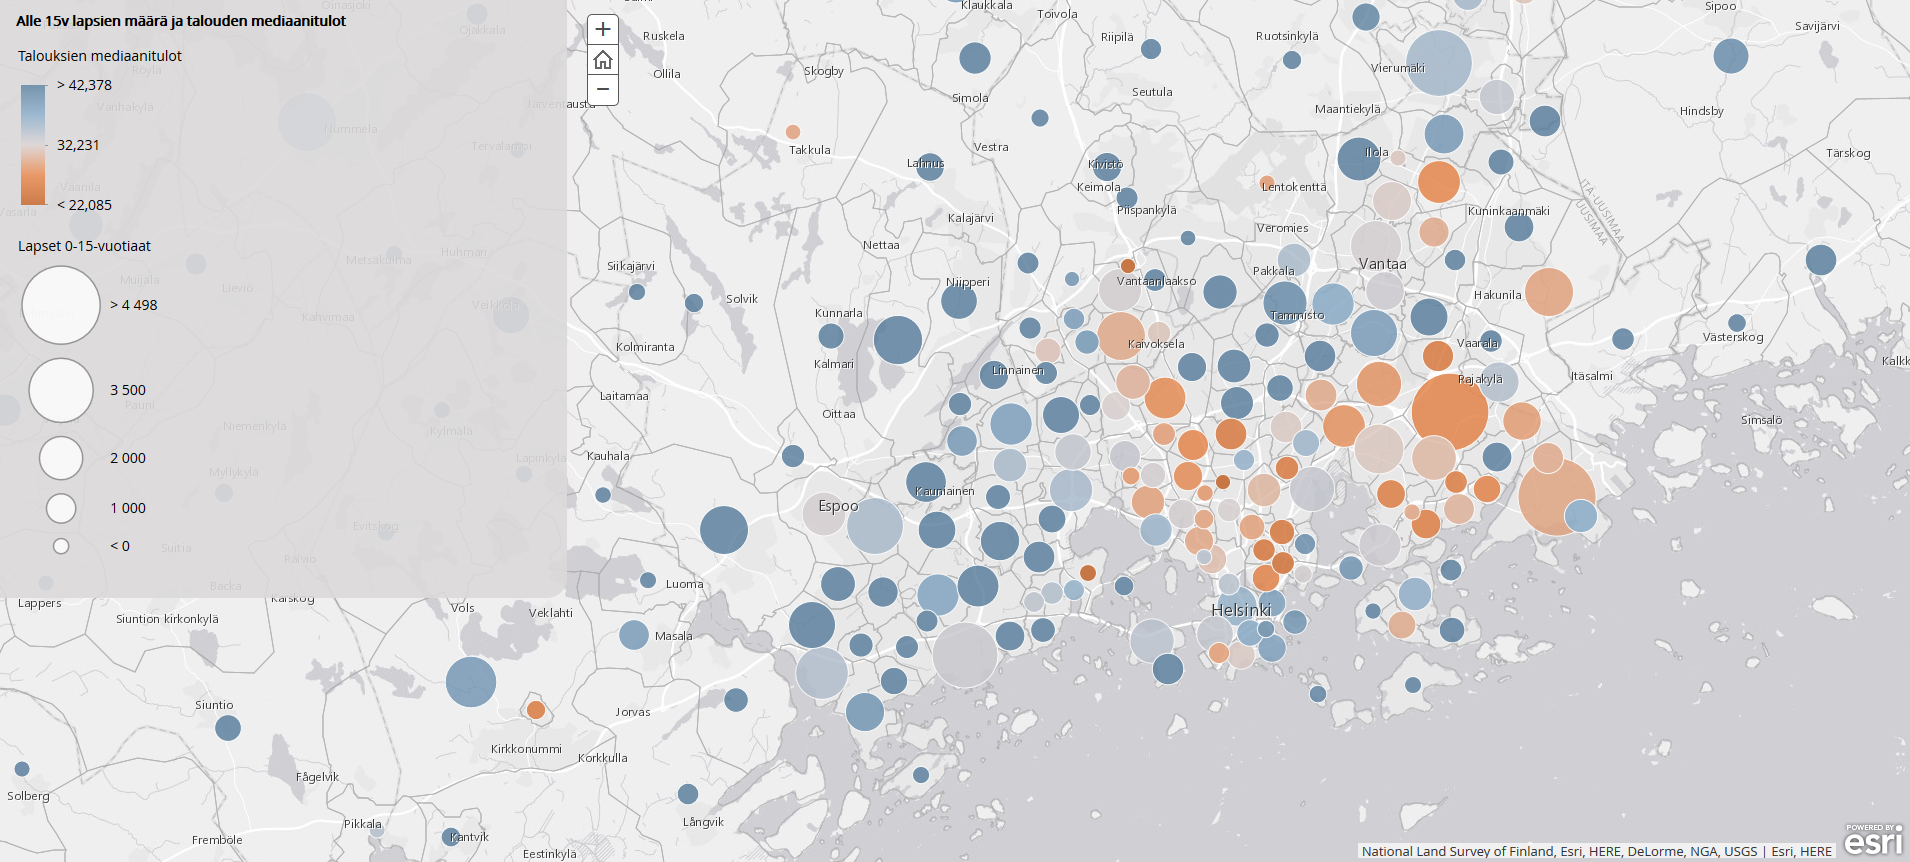Click the Vantaa city label on the map
This screenshot has height=862, width=1910.
[1382, 264]
